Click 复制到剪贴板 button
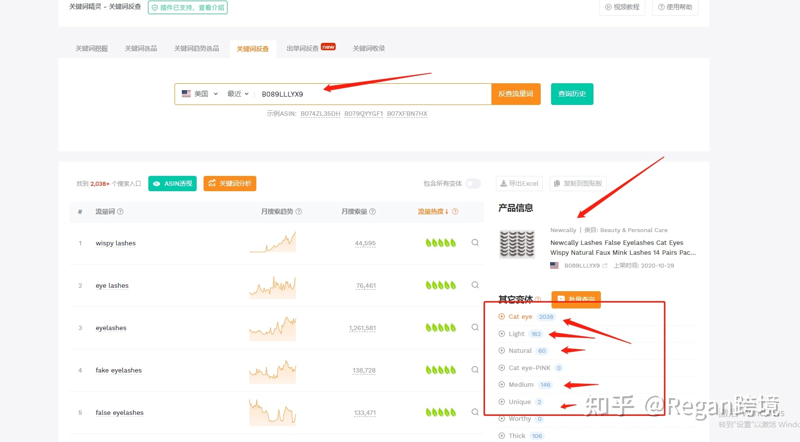Viewport: 800px width, 442px height. tap(578, 183)
